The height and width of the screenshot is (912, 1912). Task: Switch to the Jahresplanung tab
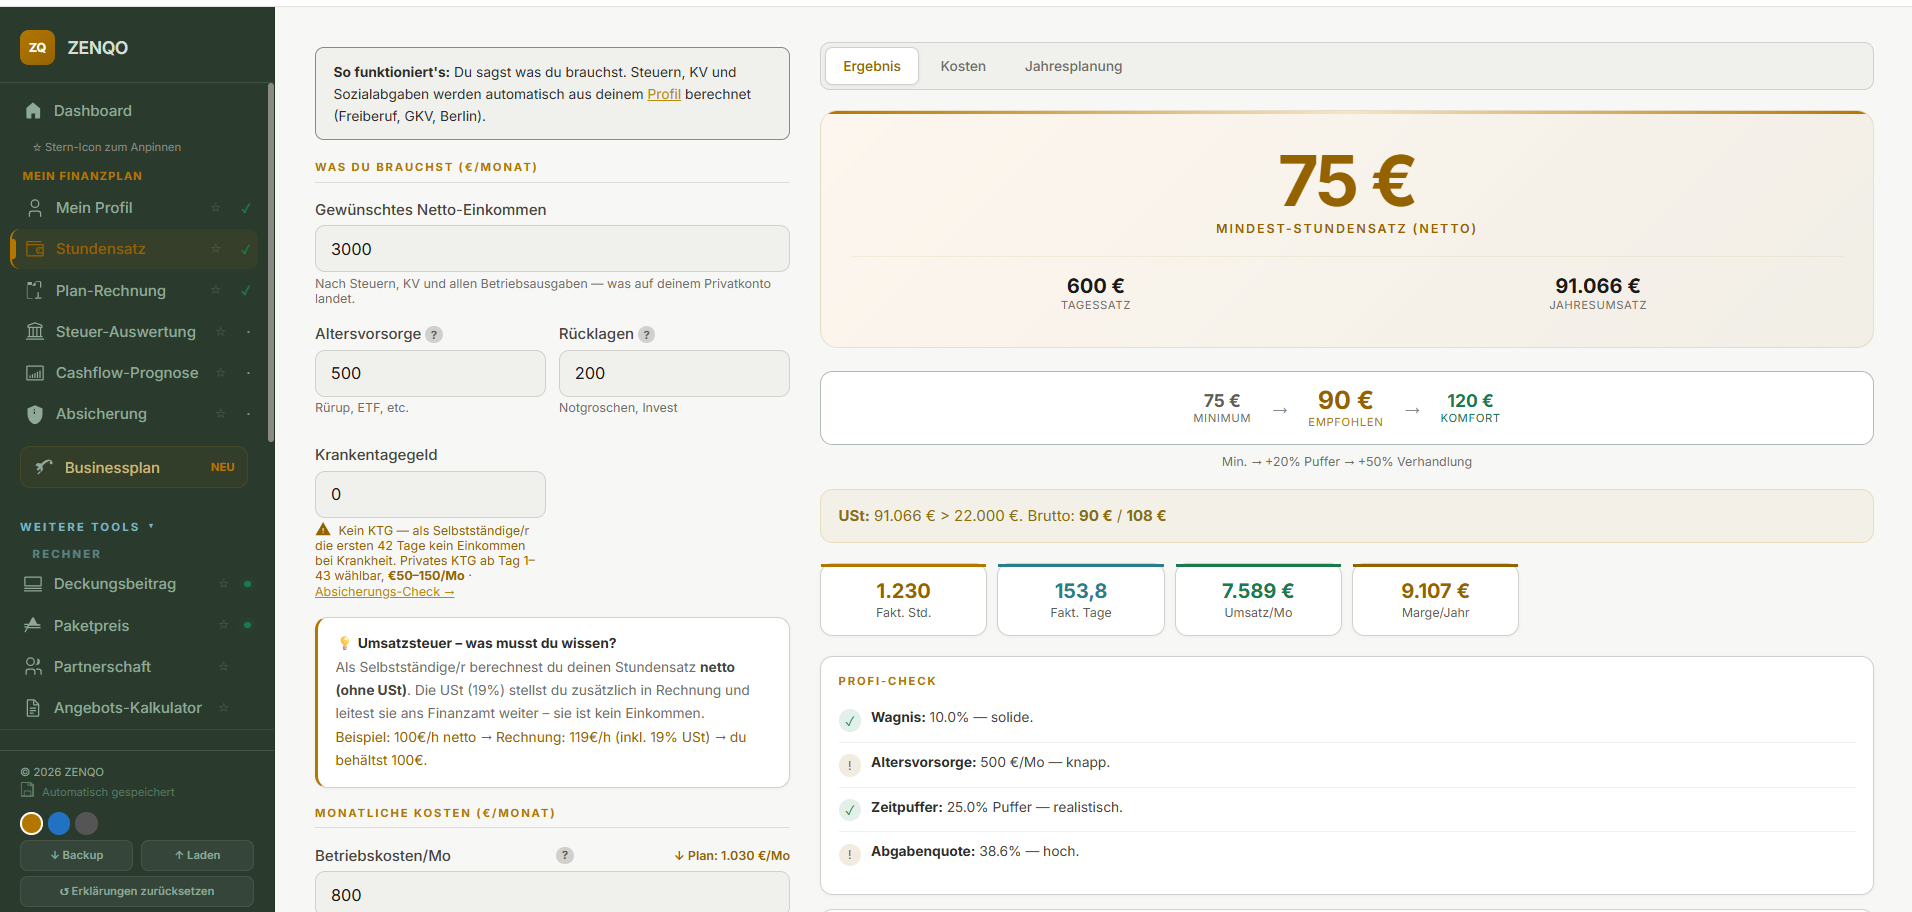tap(1073, 66)
